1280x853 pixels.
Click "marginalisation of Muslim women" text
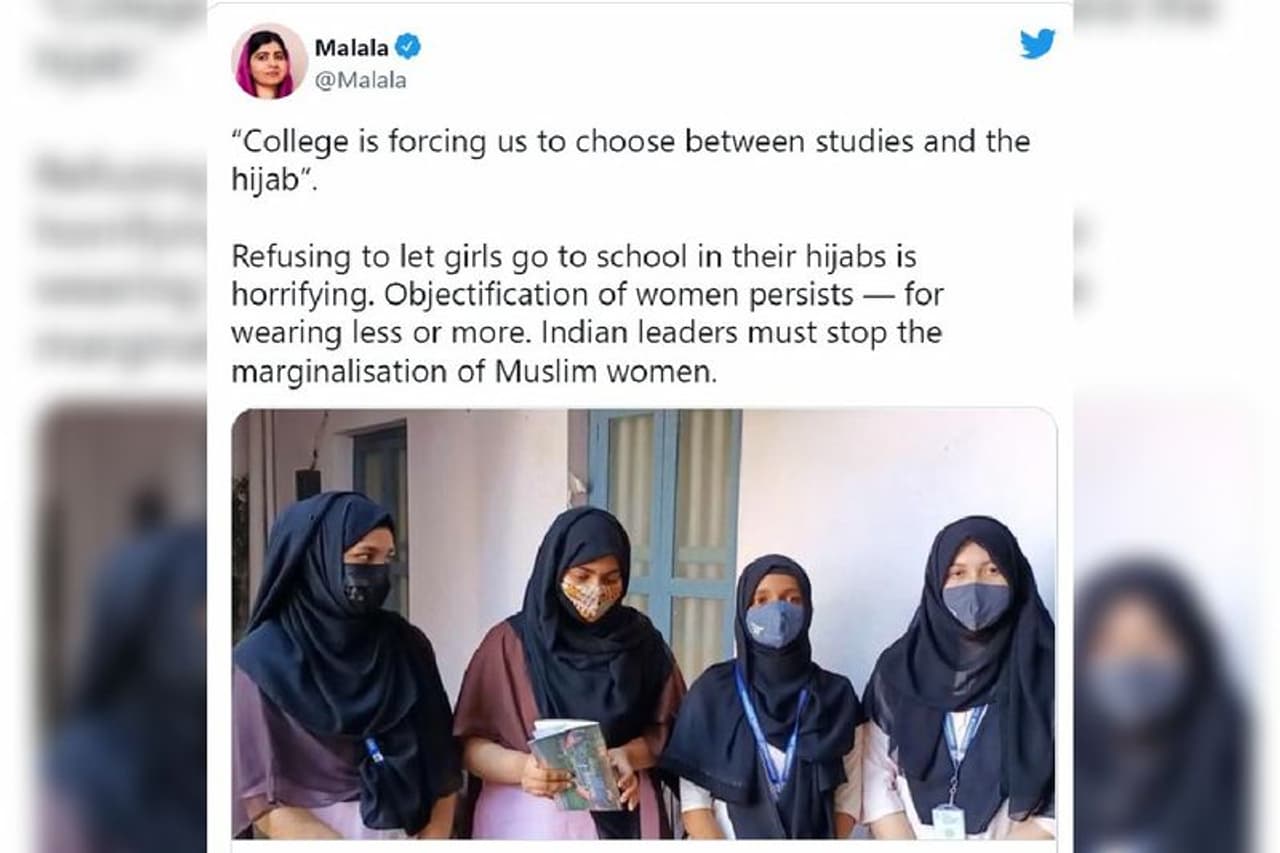[x=475, y=371]
